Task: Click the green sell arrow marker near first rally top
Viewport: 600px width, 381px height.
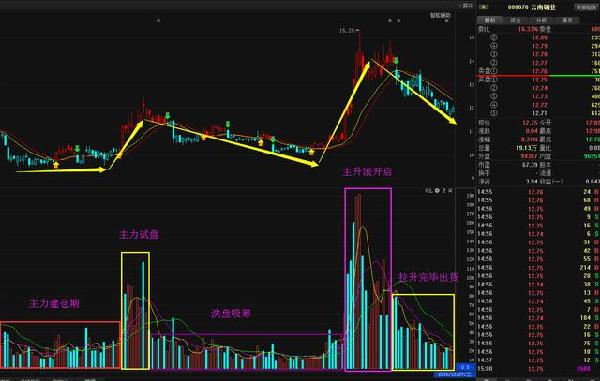Action: coord(167,116)
